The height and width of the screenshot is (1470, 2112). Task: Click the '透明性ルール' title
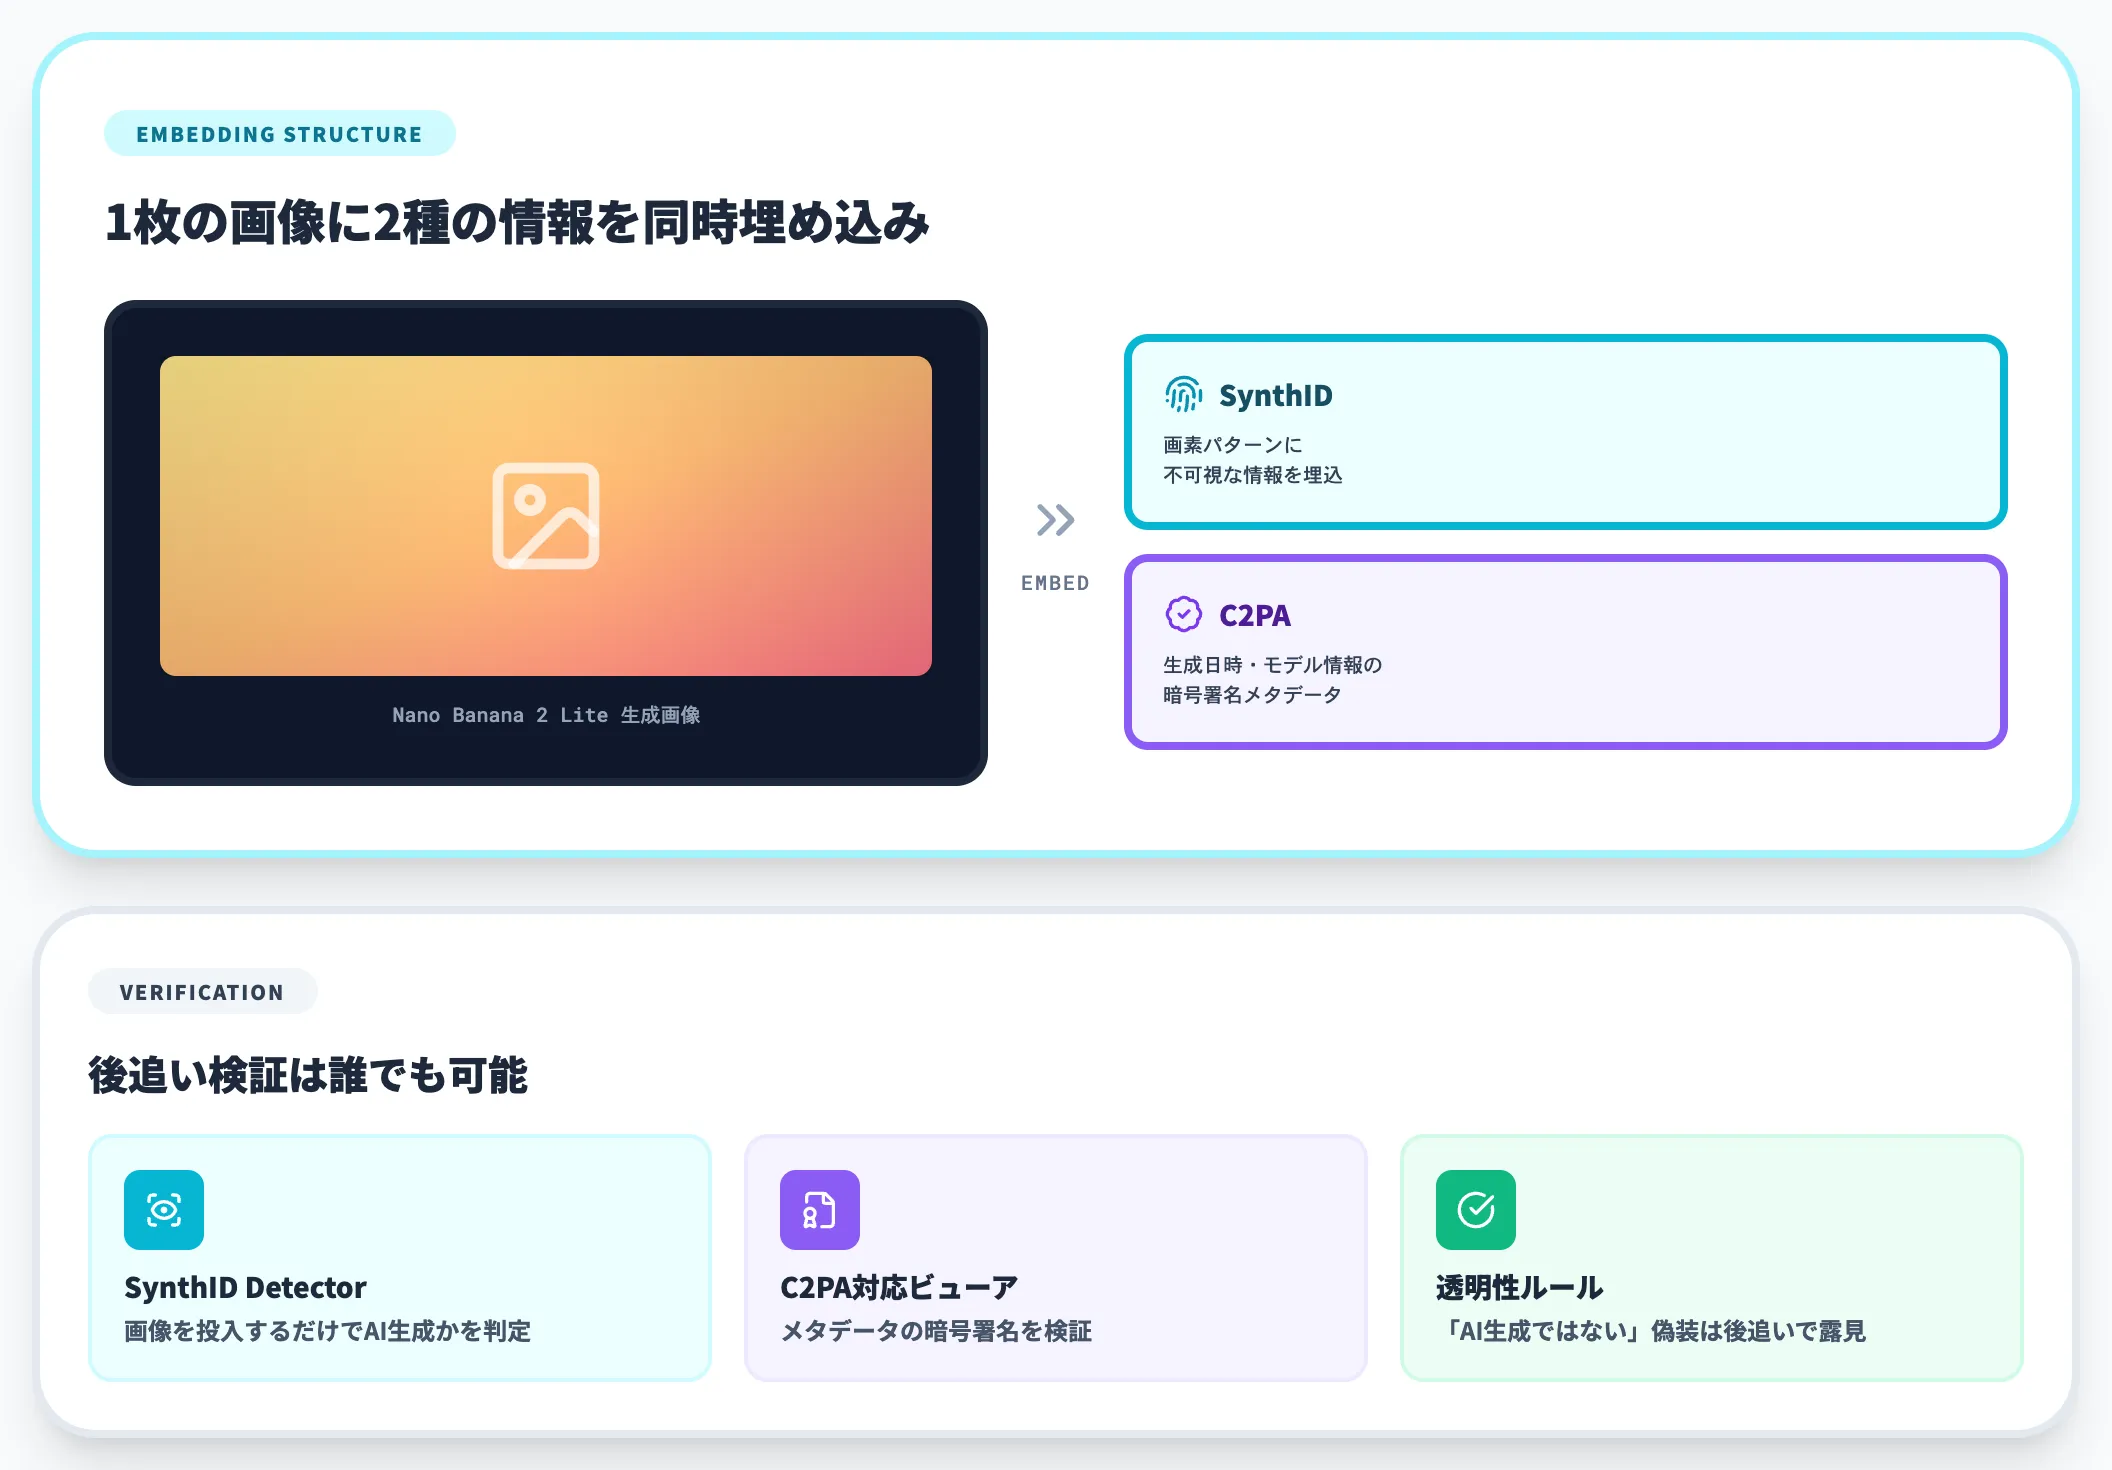1520,1288
